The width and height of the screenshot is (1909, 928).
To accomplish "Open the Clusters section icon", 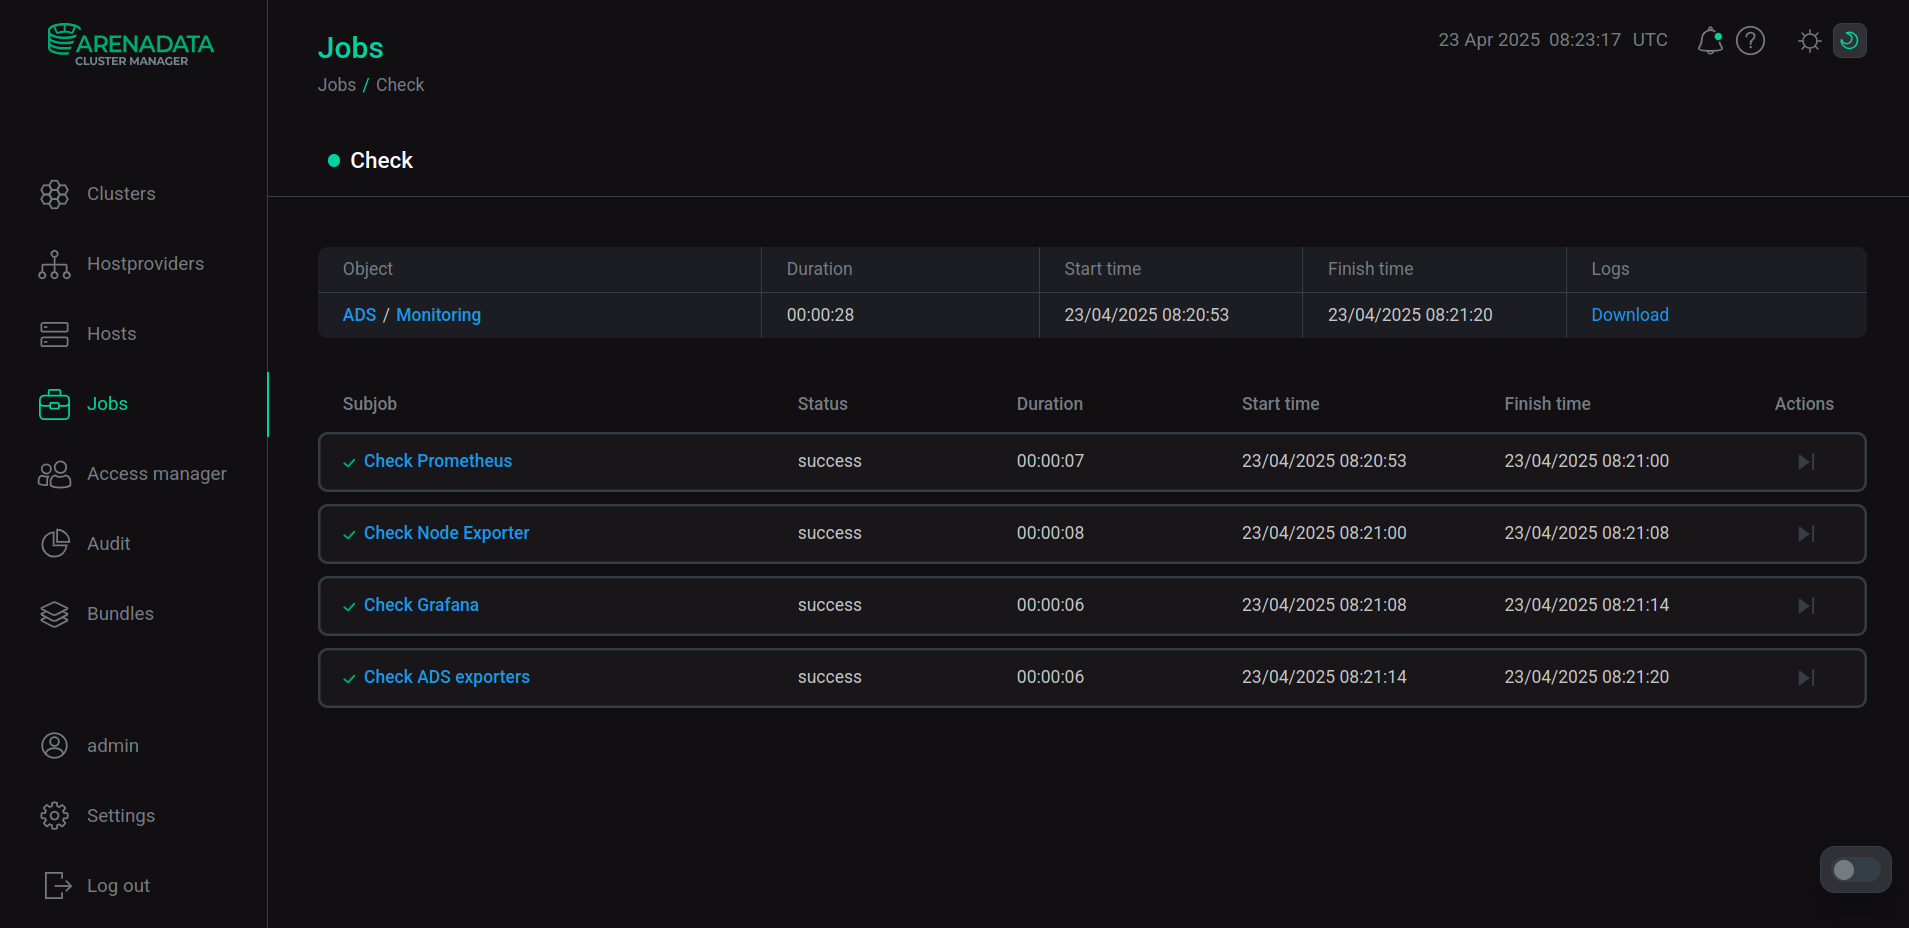I will click(x=54, y=194).
